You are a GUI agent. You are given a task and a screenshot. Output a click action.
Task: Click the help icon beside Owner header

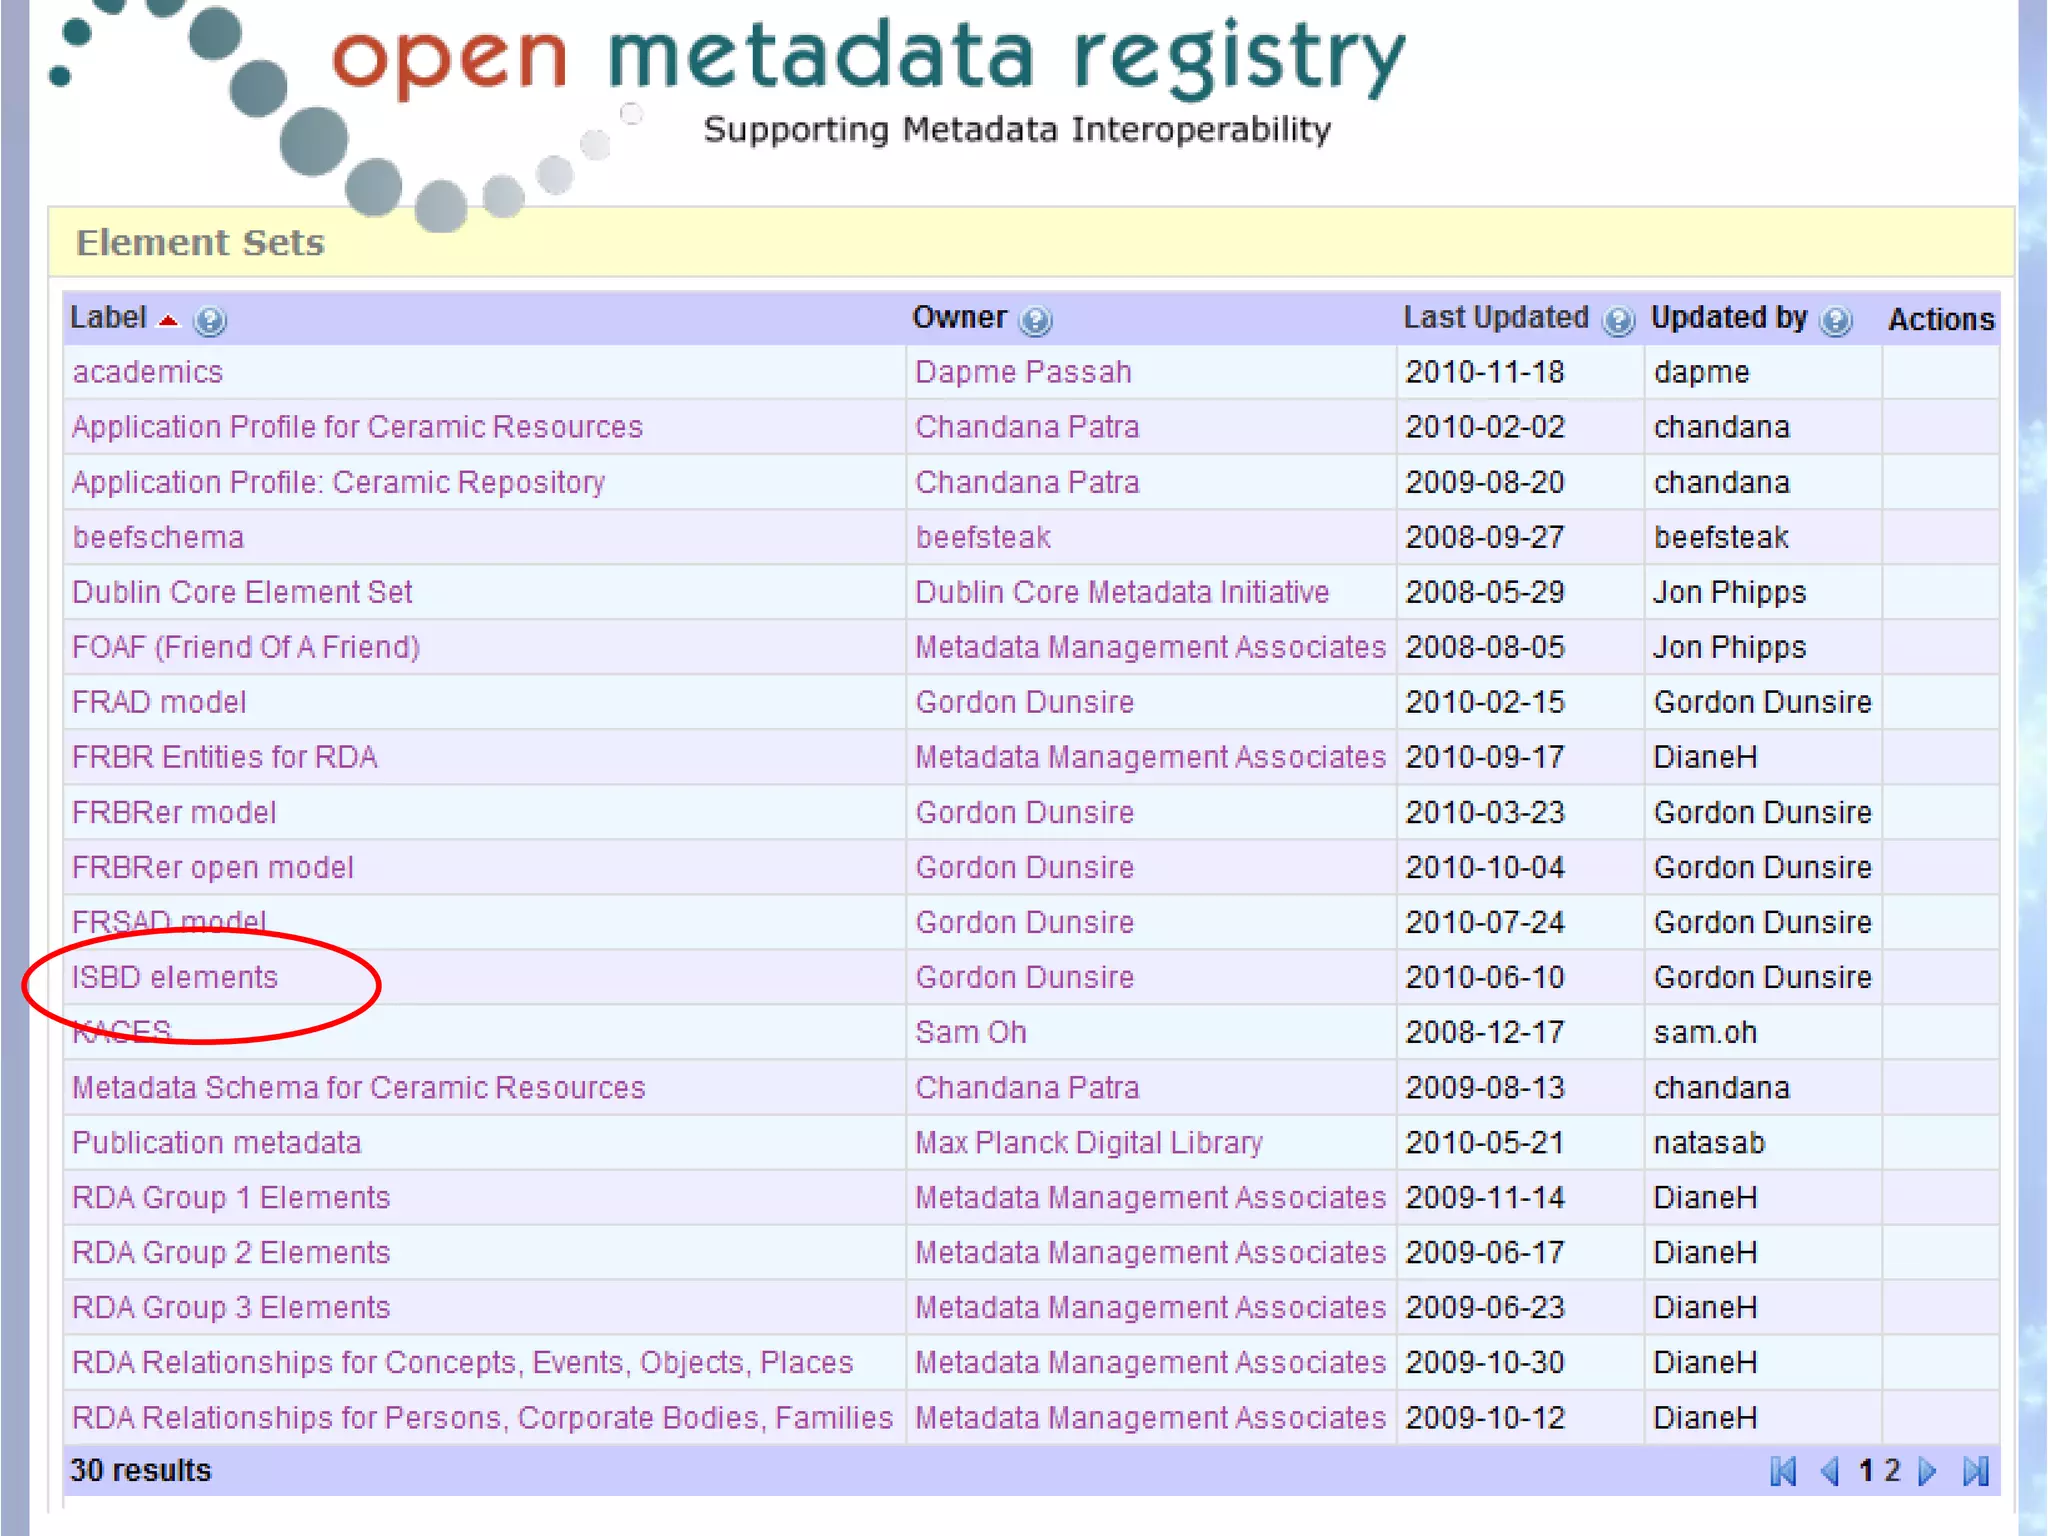1035,321
